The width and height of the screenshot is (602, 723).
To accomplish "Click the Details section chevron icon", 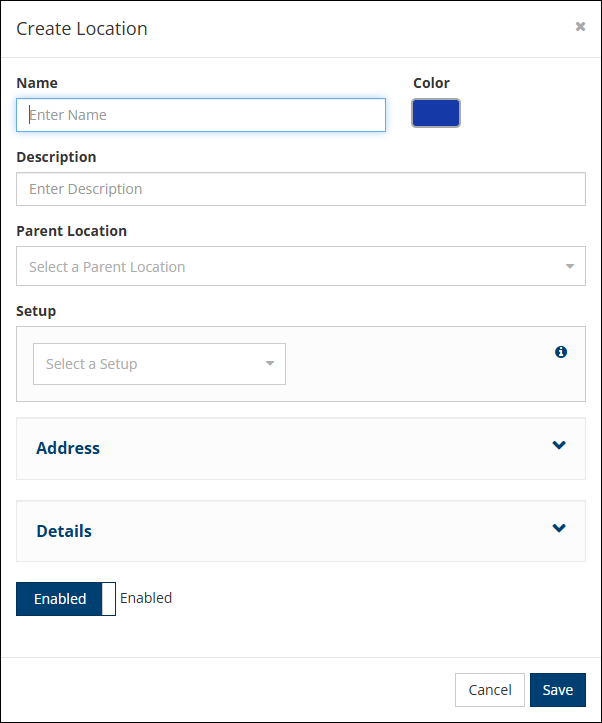I will (559, 529).
